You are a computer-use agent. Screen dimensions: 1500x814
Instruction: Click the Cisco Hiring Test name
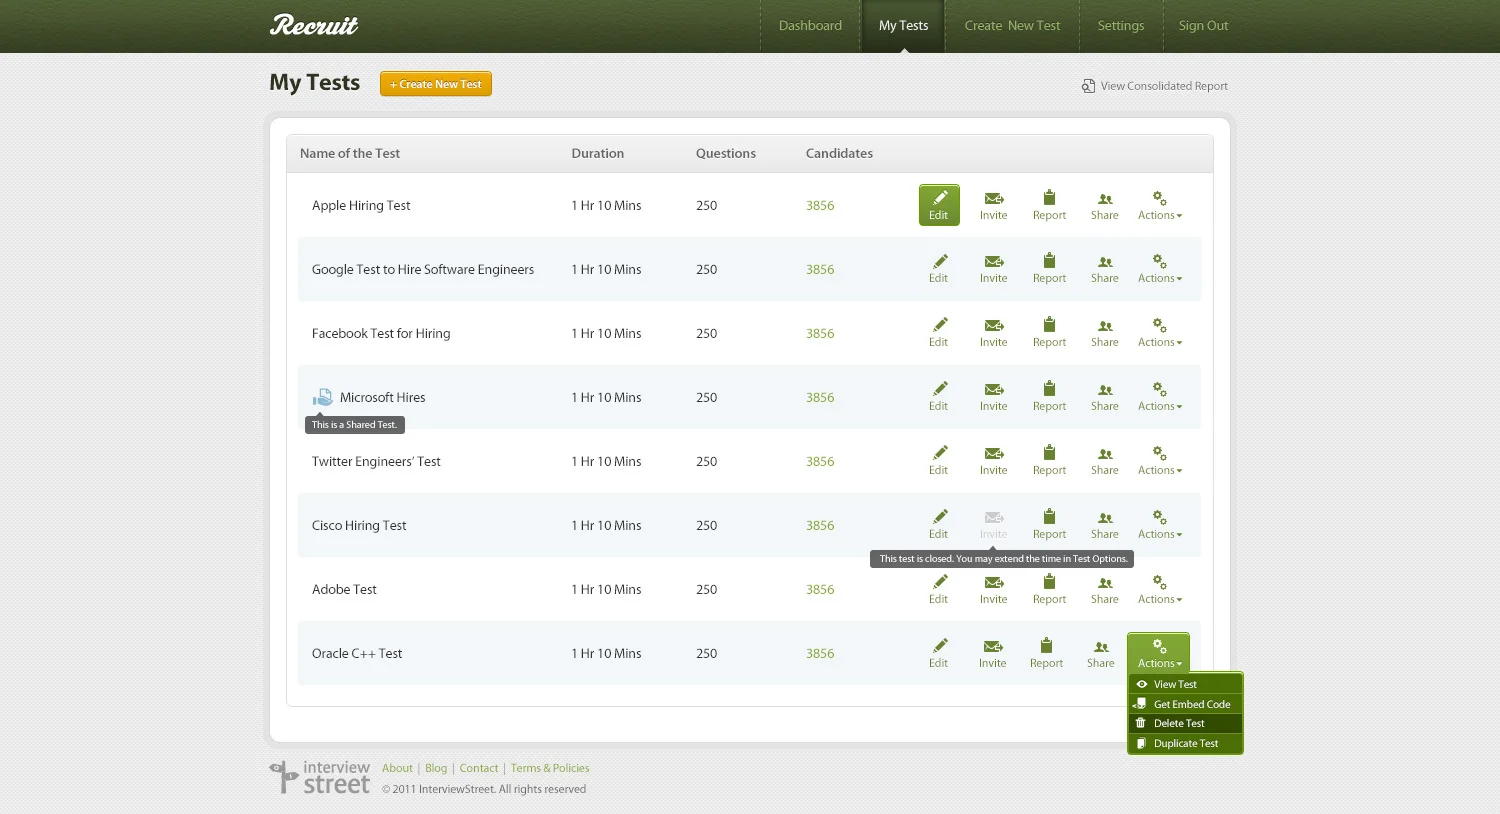(359, 526)
